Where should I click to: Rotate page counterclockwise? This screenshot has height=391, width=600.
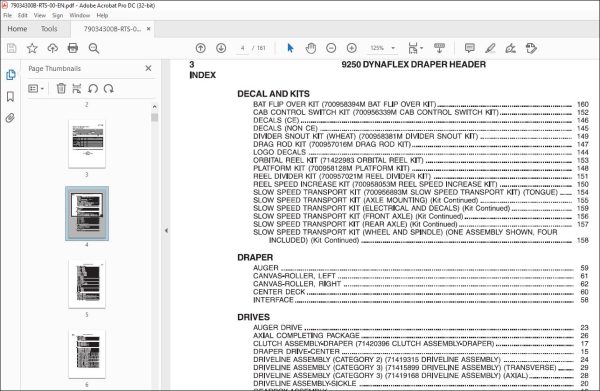93,89
